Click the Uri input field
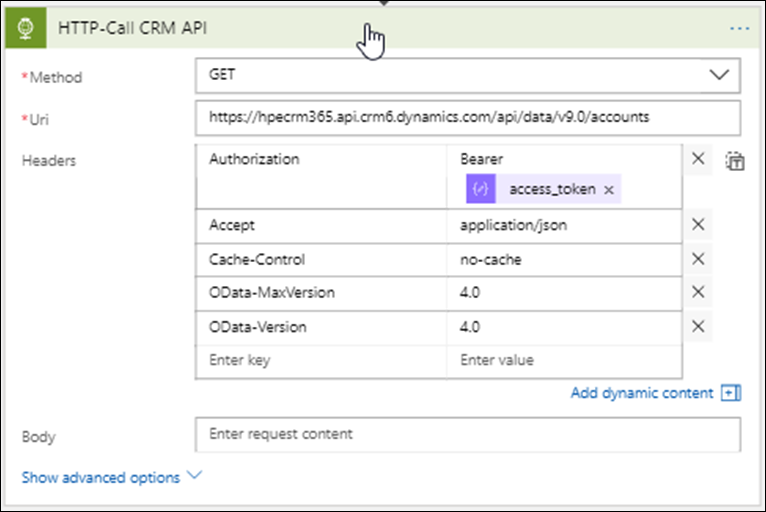This screenshot has height=512, width=766. click(x=468, y=117)
